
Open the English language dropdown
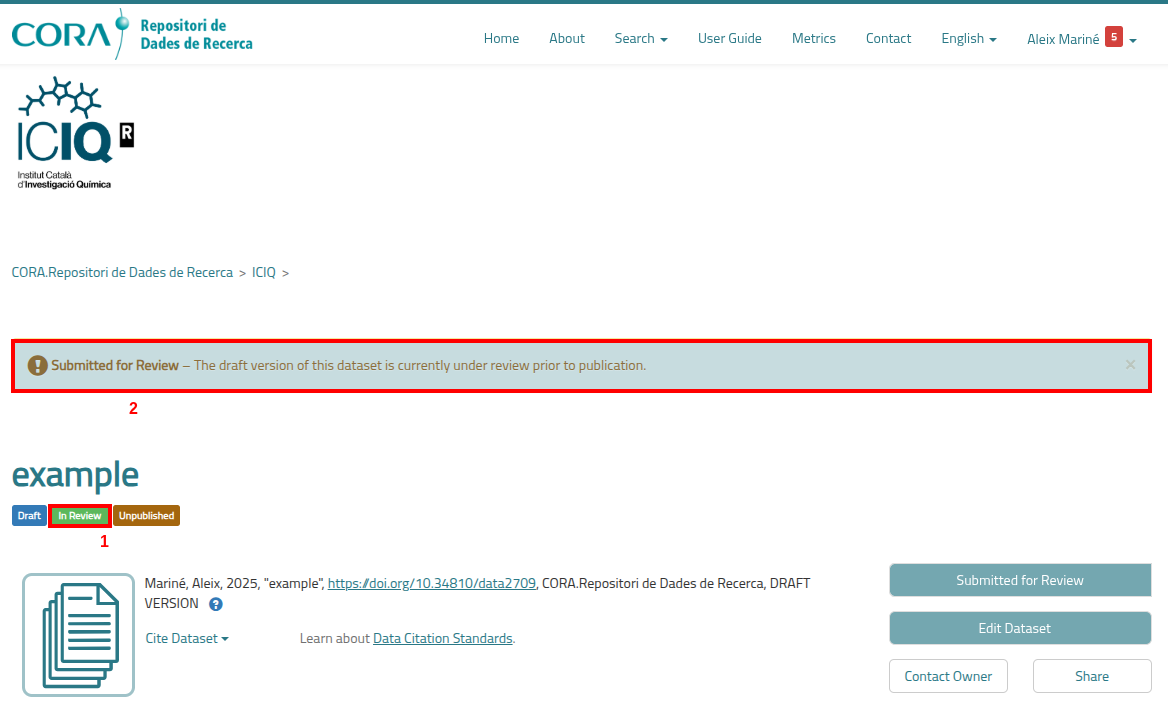(968, 39)
